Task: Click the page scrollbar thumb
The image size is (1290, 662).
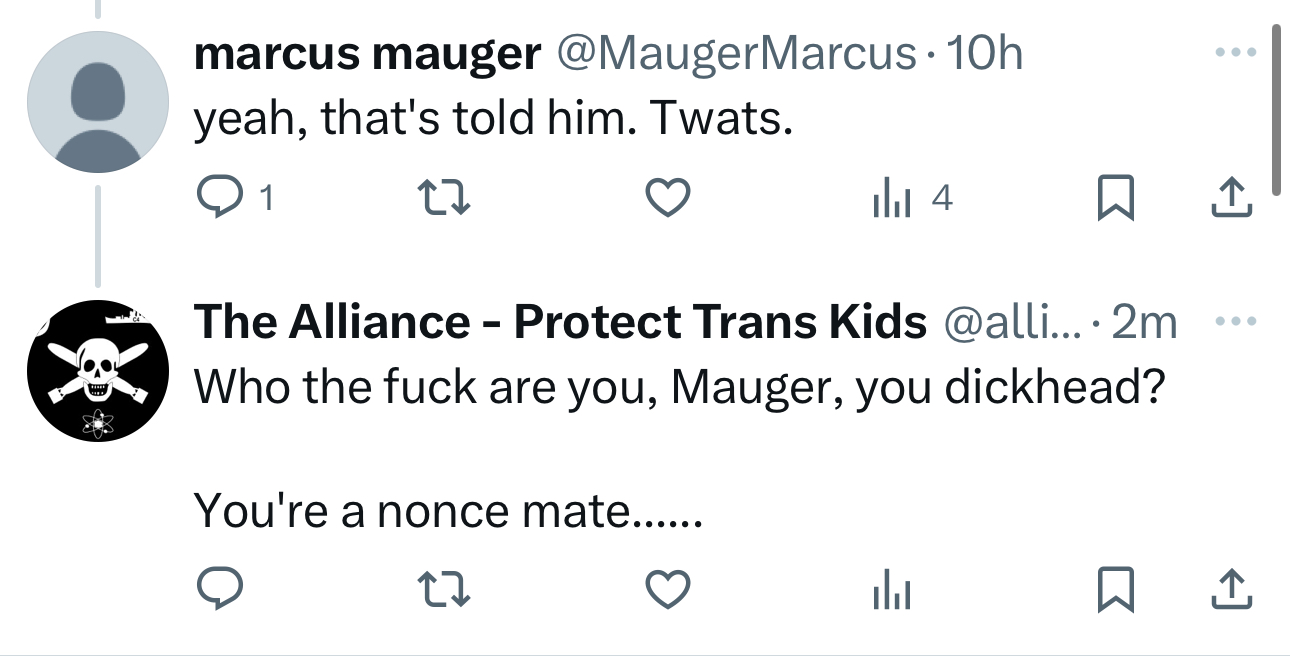Action: (x=1277, y=110)
